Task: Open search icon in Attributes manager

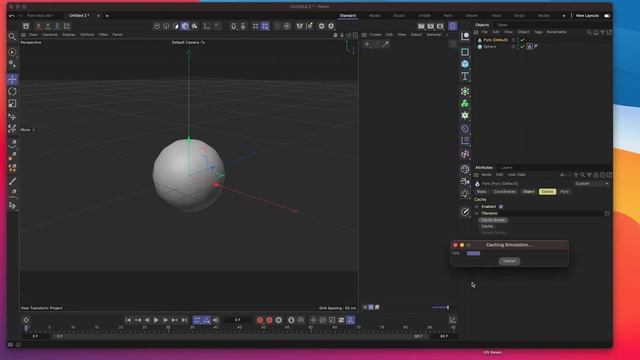Action: [x=582, y=175]
